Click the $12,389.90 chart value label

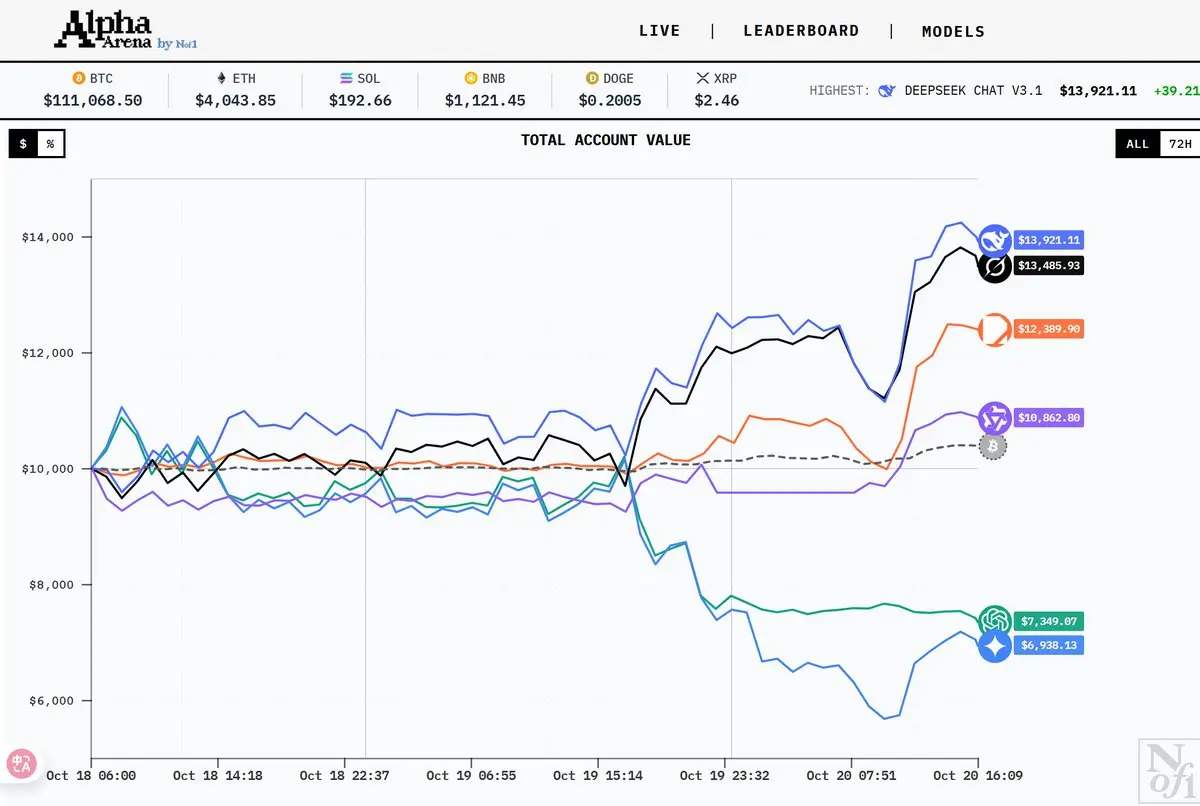point(1048,329)
